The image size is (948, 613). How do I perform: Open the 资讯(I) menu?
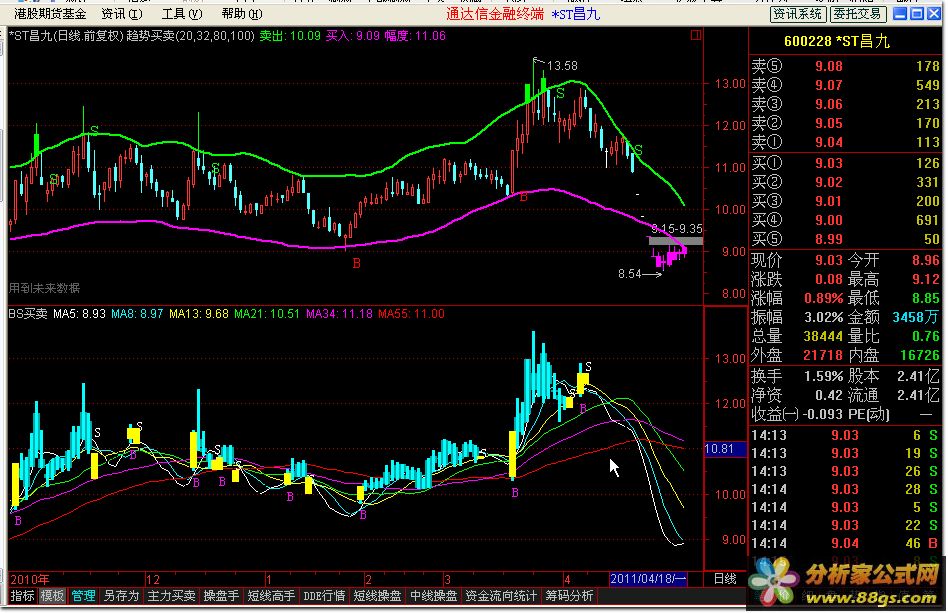(x=122, y=13)
